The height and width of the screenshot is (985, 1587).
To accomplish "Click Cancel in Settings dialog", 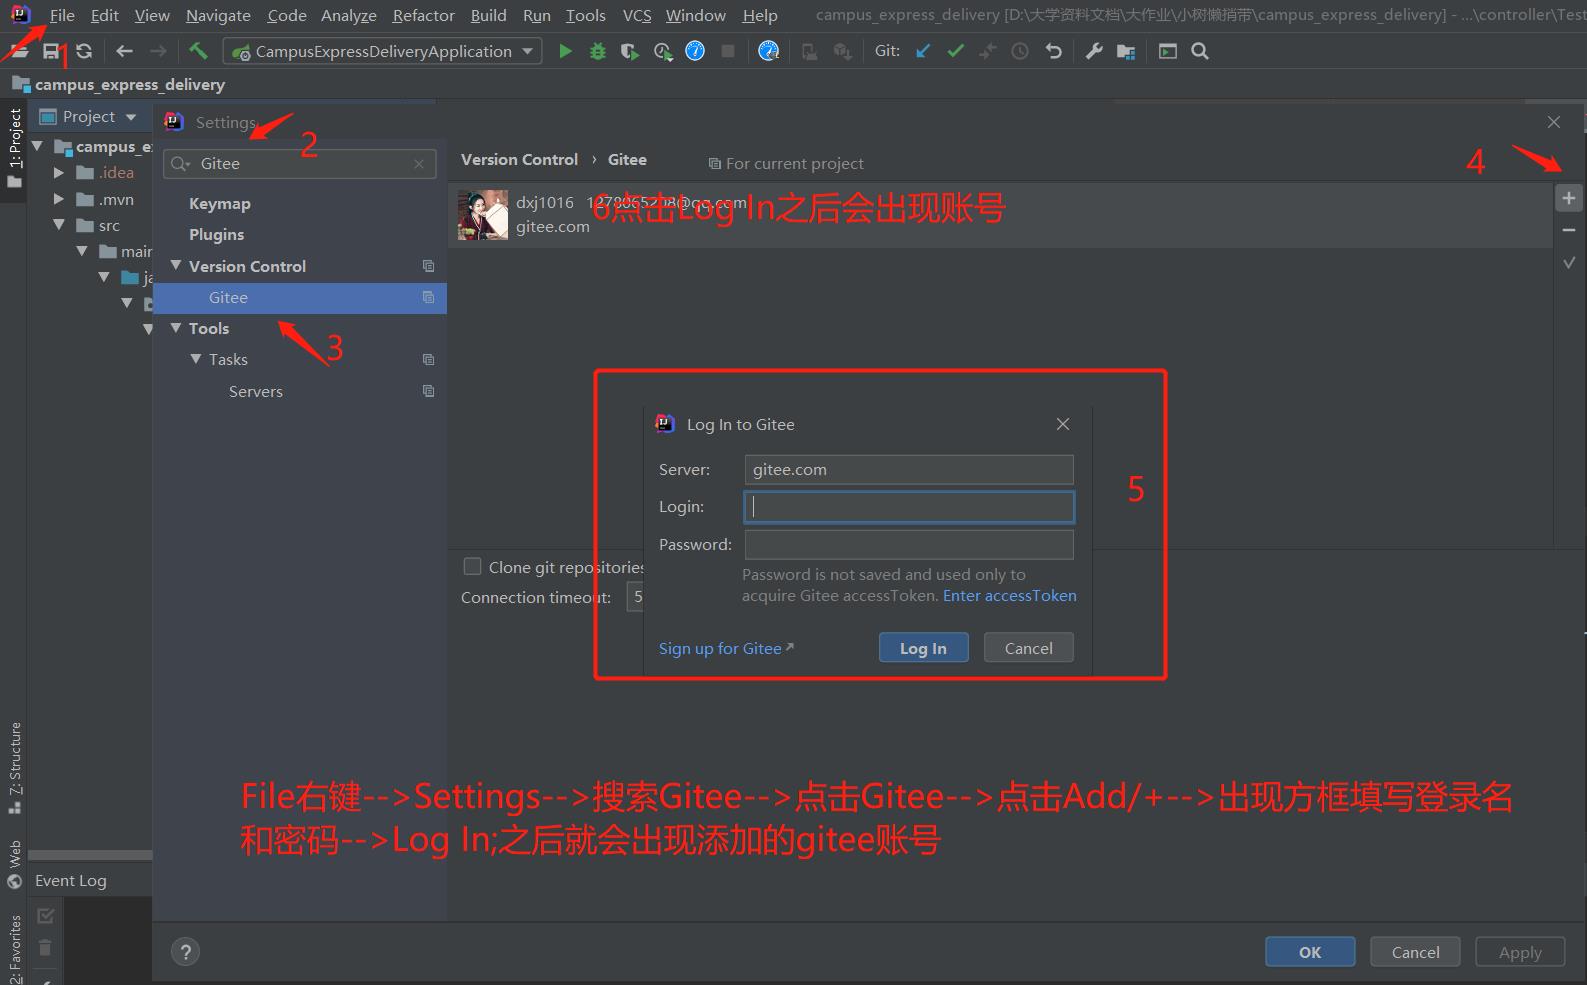I will [x=1415, y=952].
